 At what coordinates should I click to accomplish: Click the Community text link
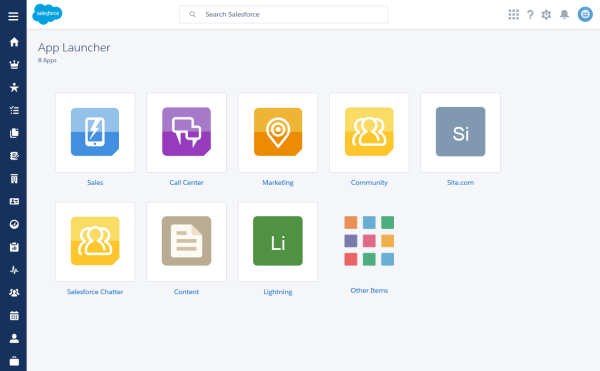coord(369,182)
